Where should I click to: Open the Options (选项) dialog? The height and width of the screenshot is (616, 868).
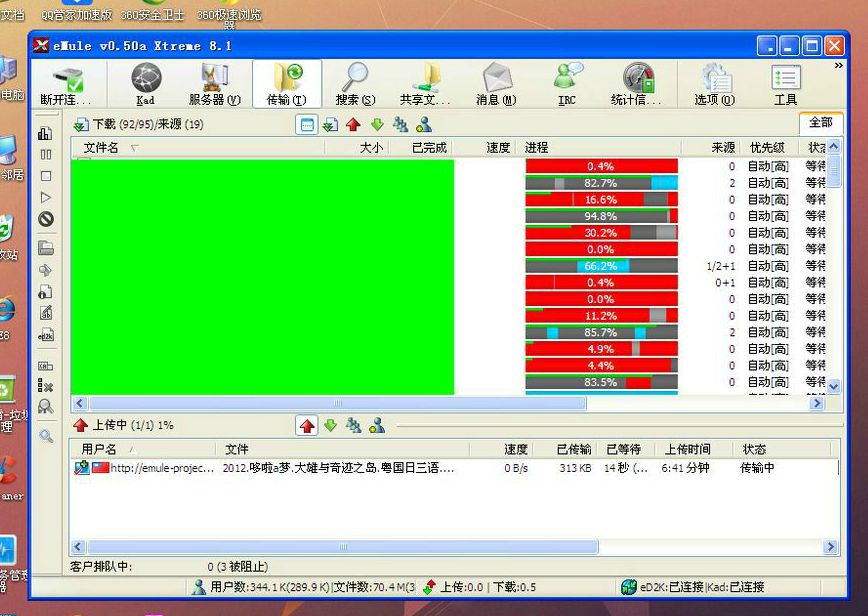[x=715, y=84]
